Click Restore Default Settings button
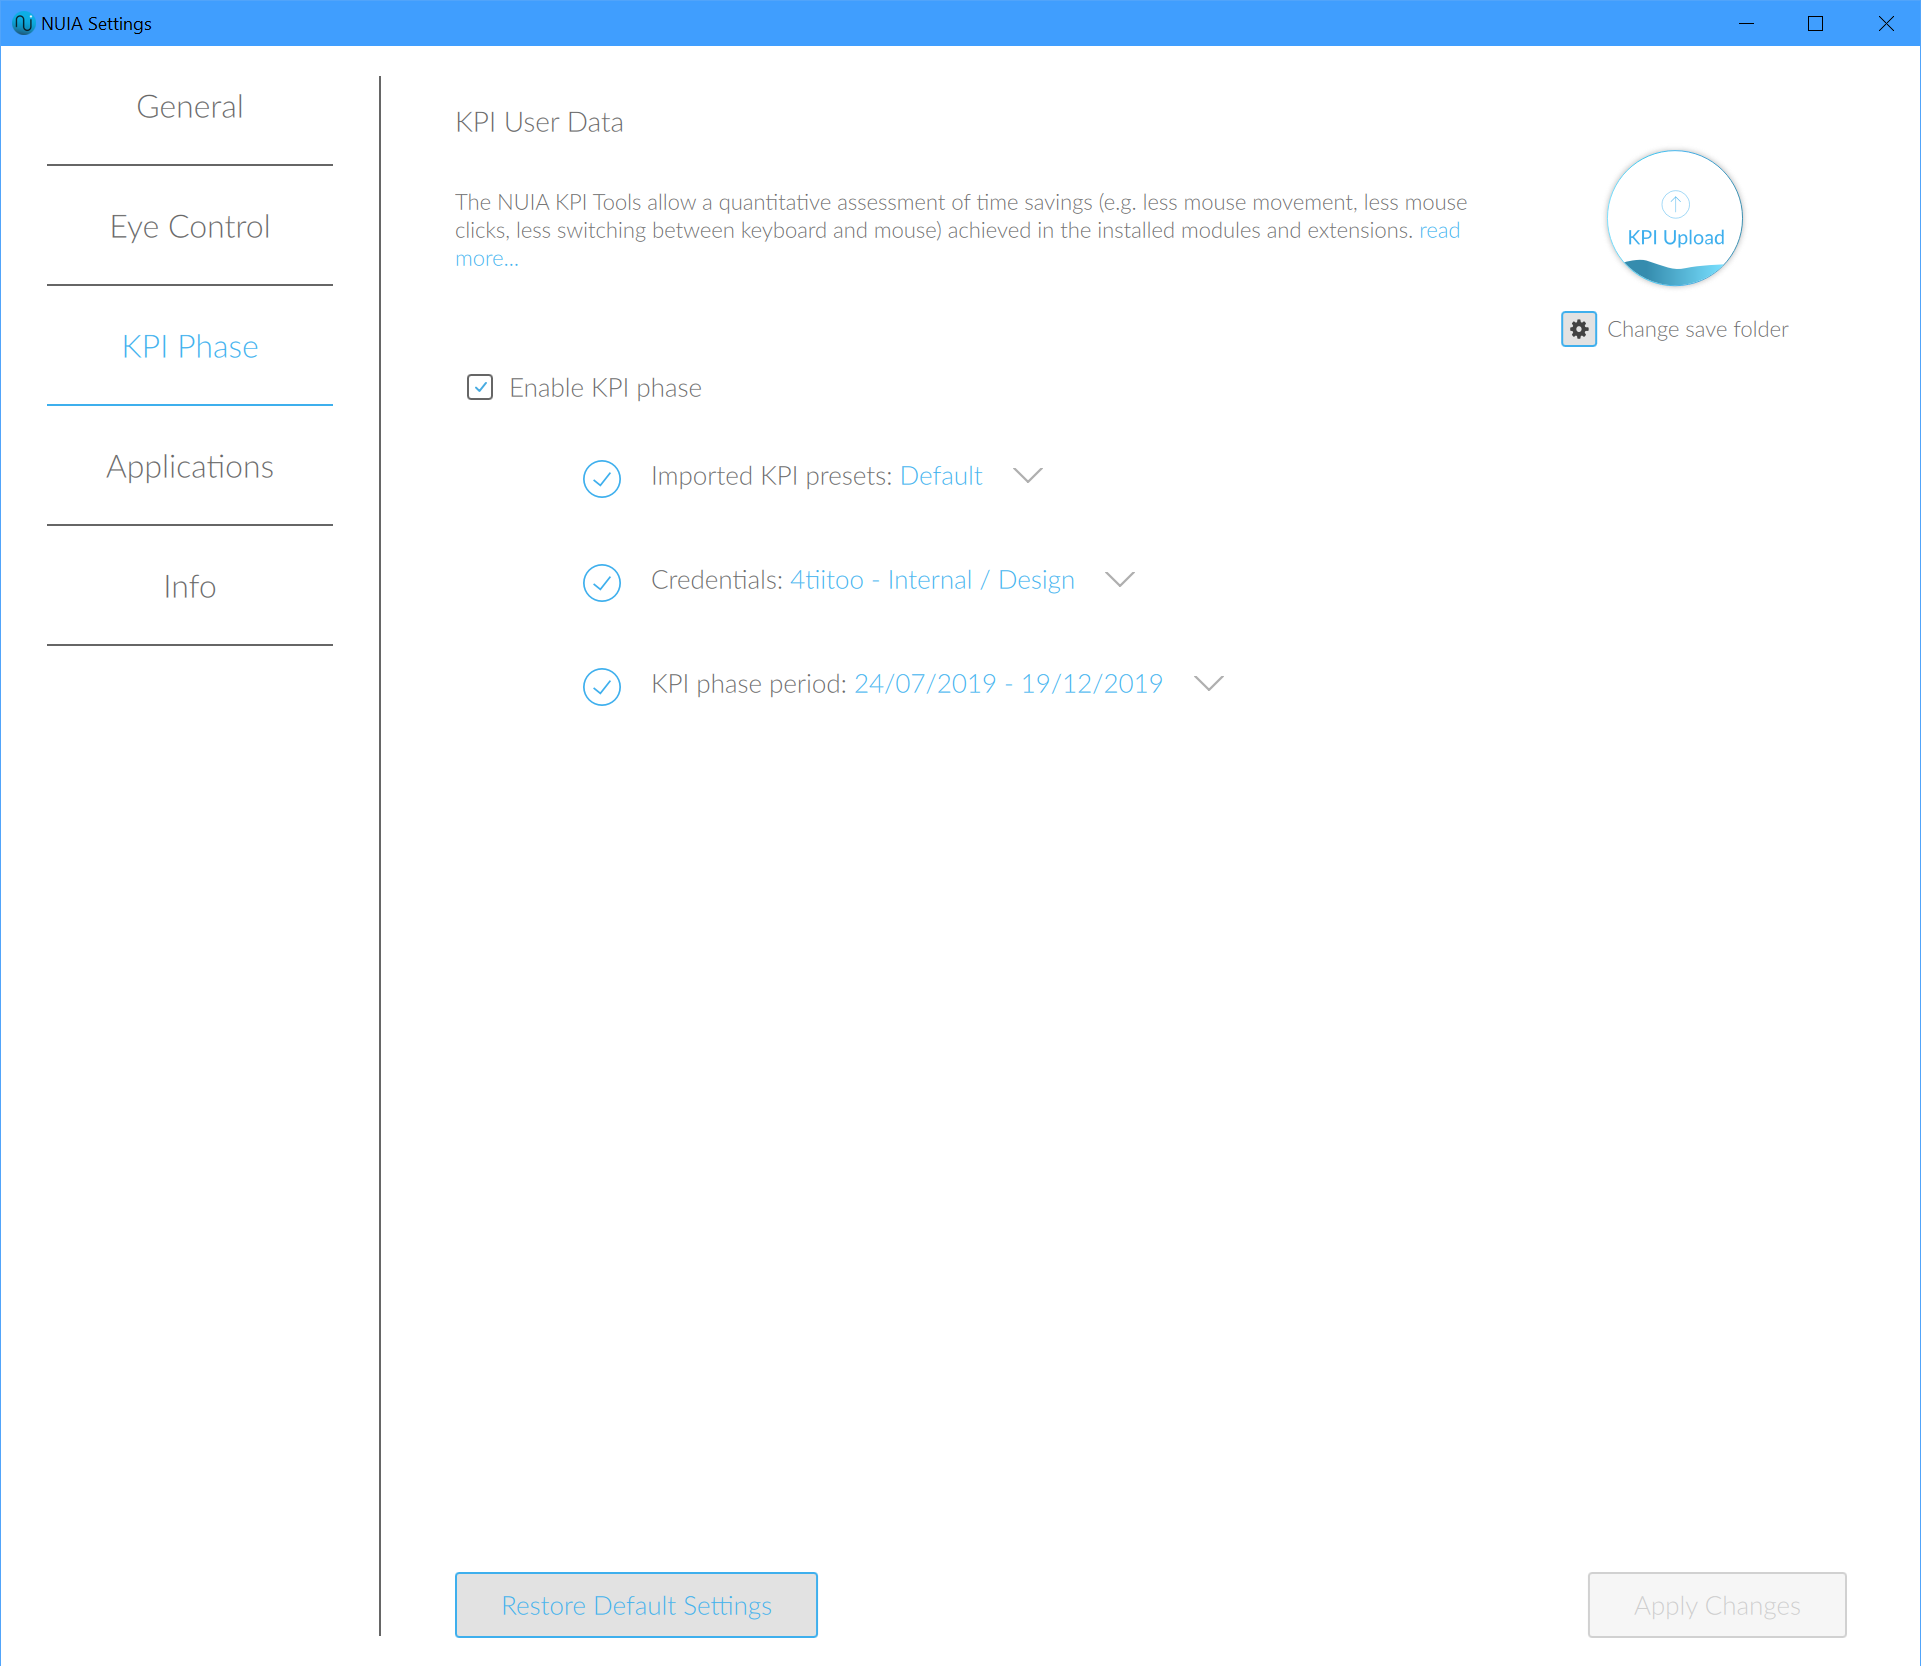This screenshot has width=1921, height=1666. (636, 1605)
